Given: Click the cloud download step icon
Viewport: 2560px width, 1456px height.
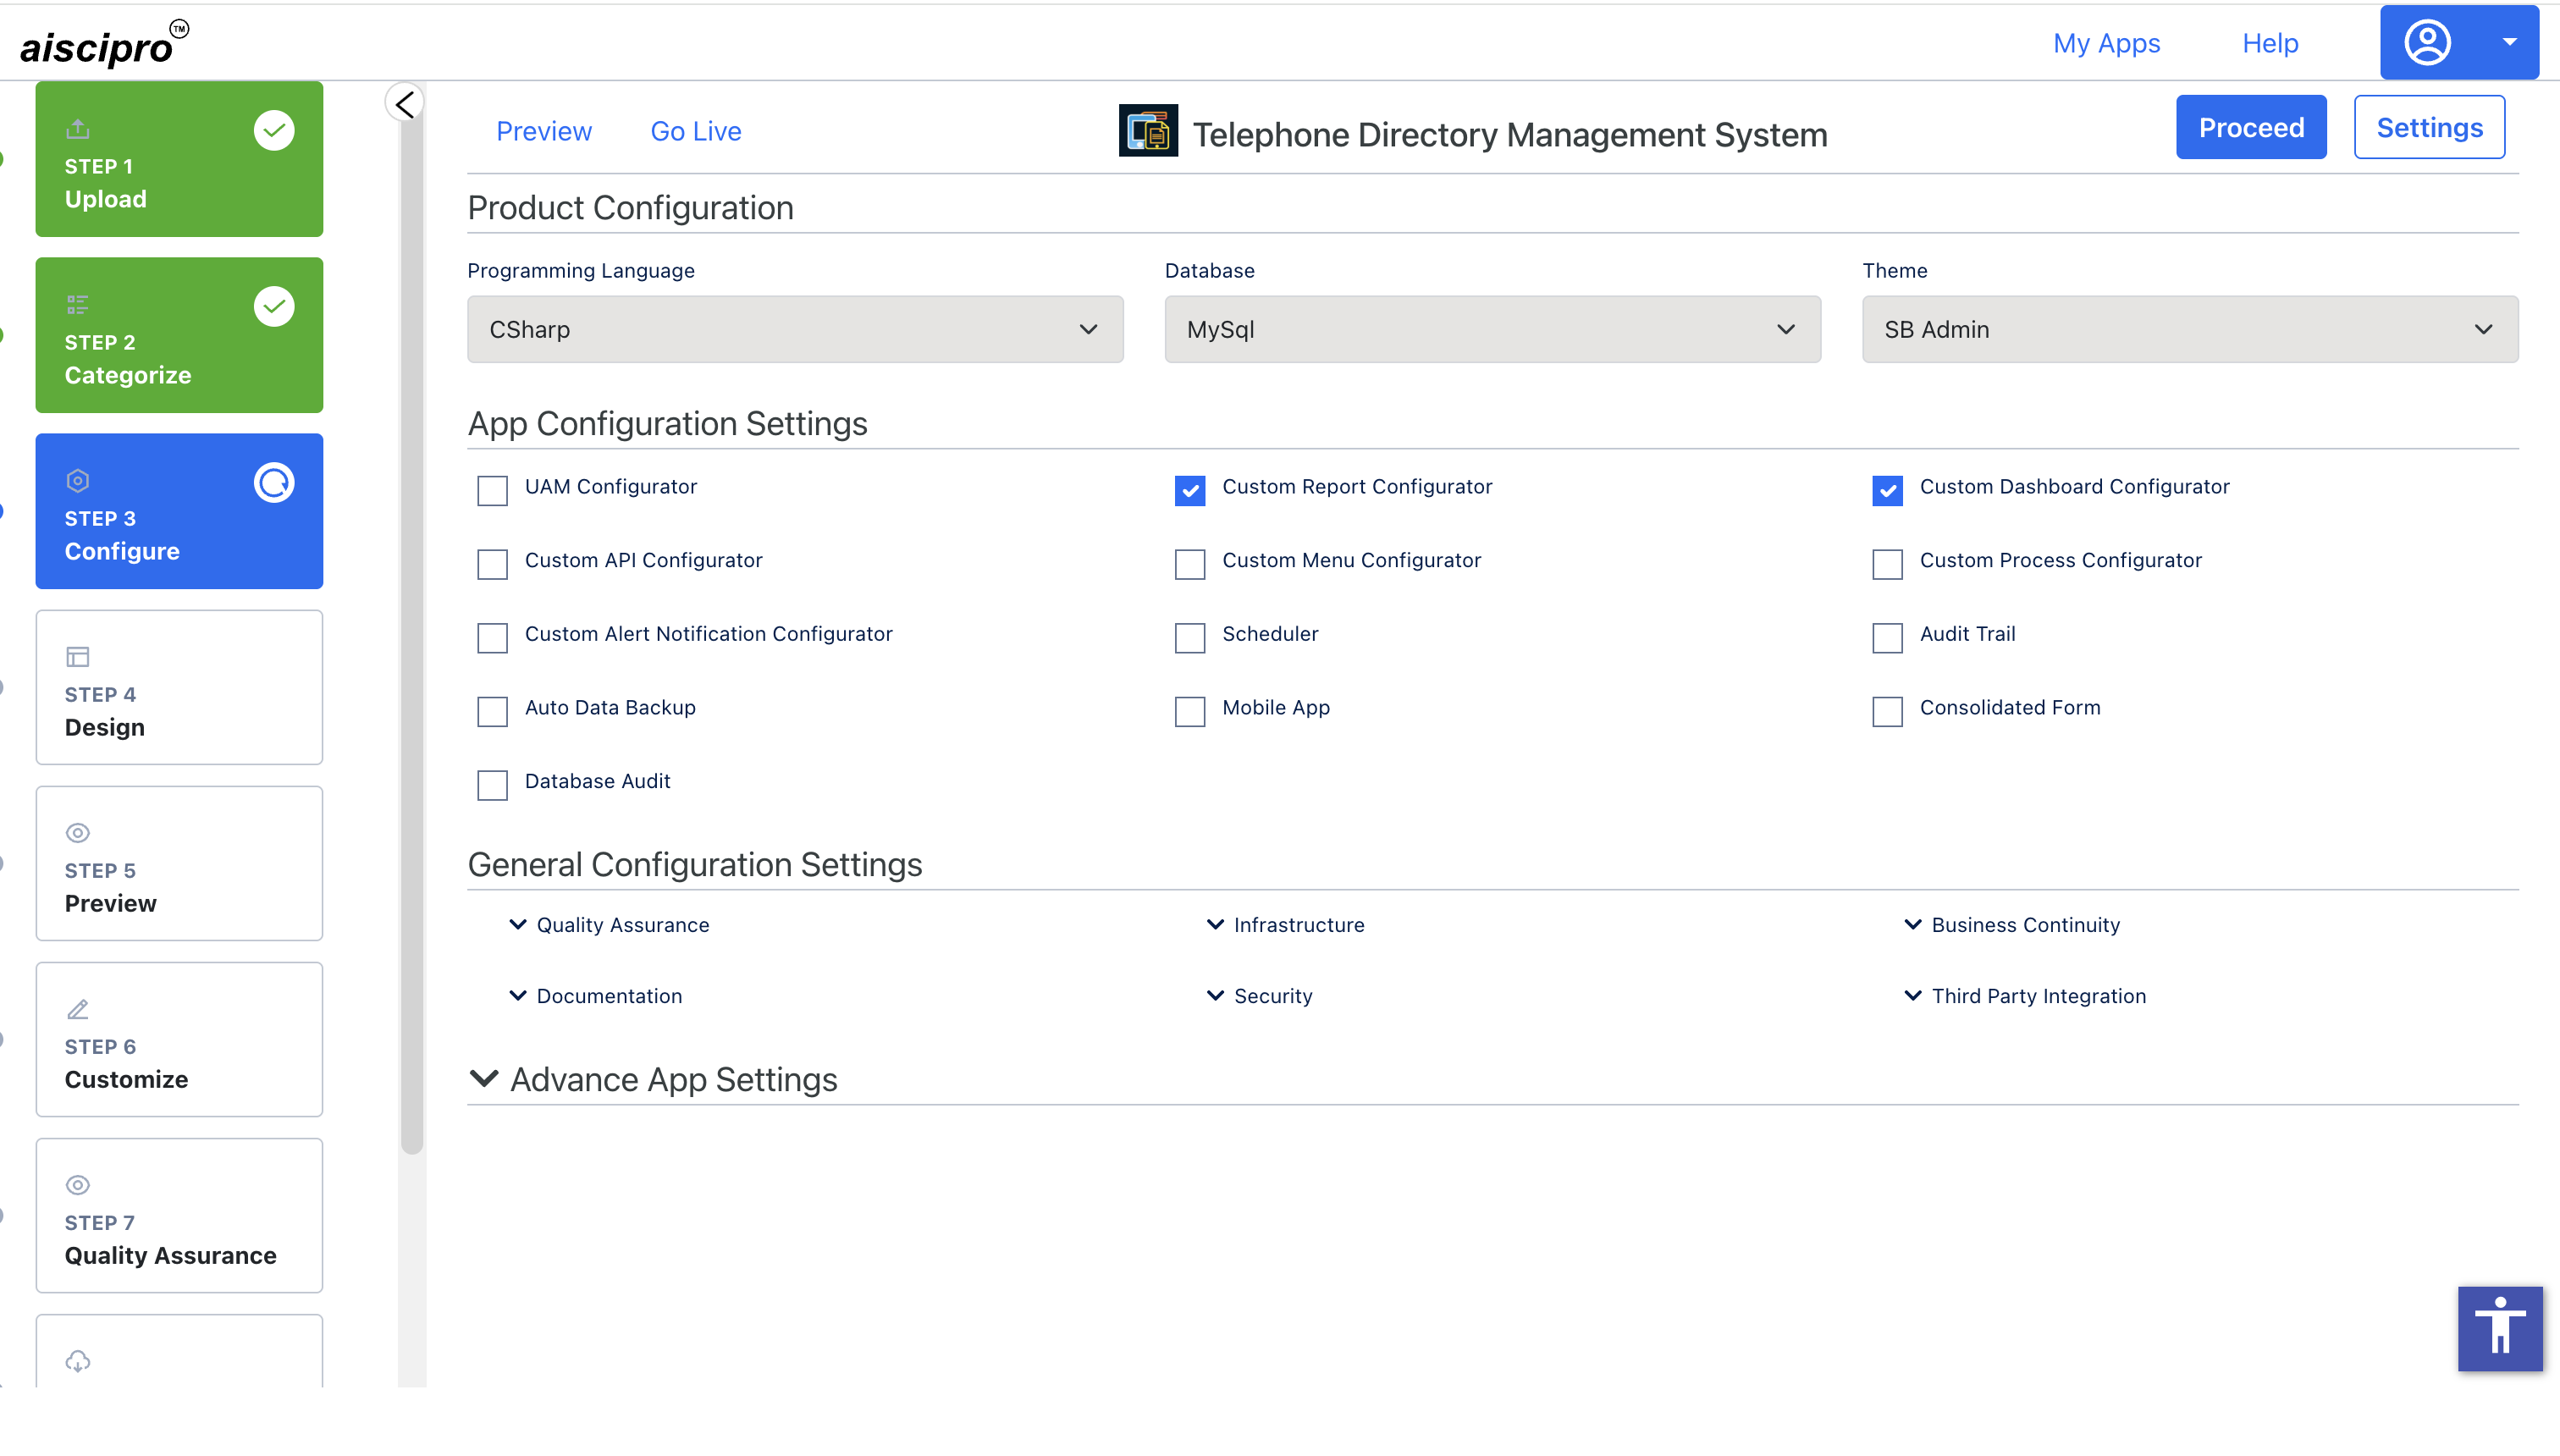Looking at the screenshot, I should (x=78, y=1361).
